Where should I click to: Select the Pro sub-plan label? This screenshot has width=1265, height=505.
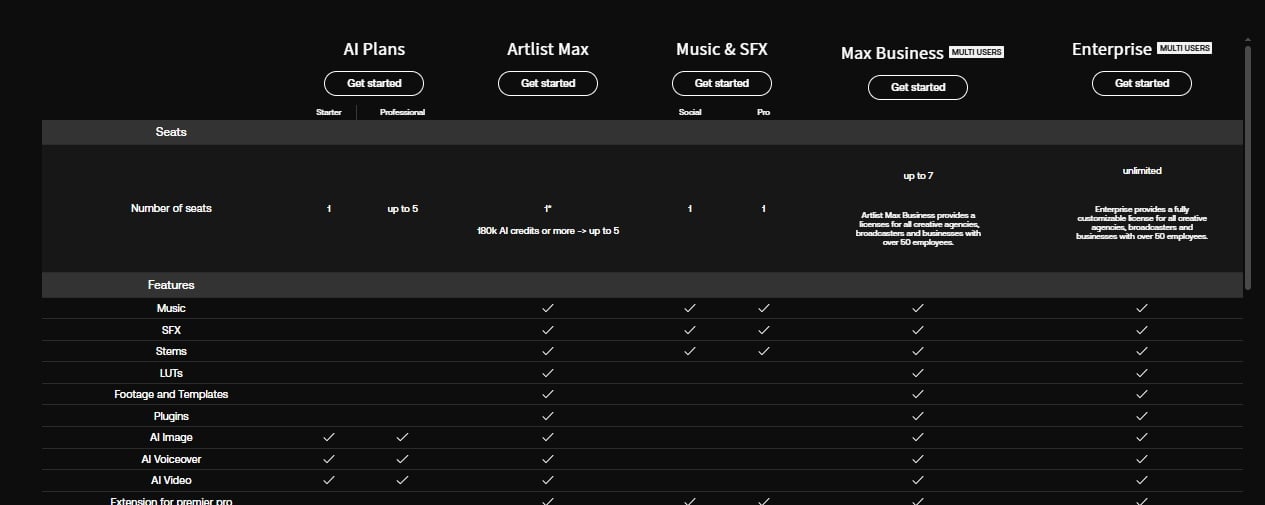763,112
